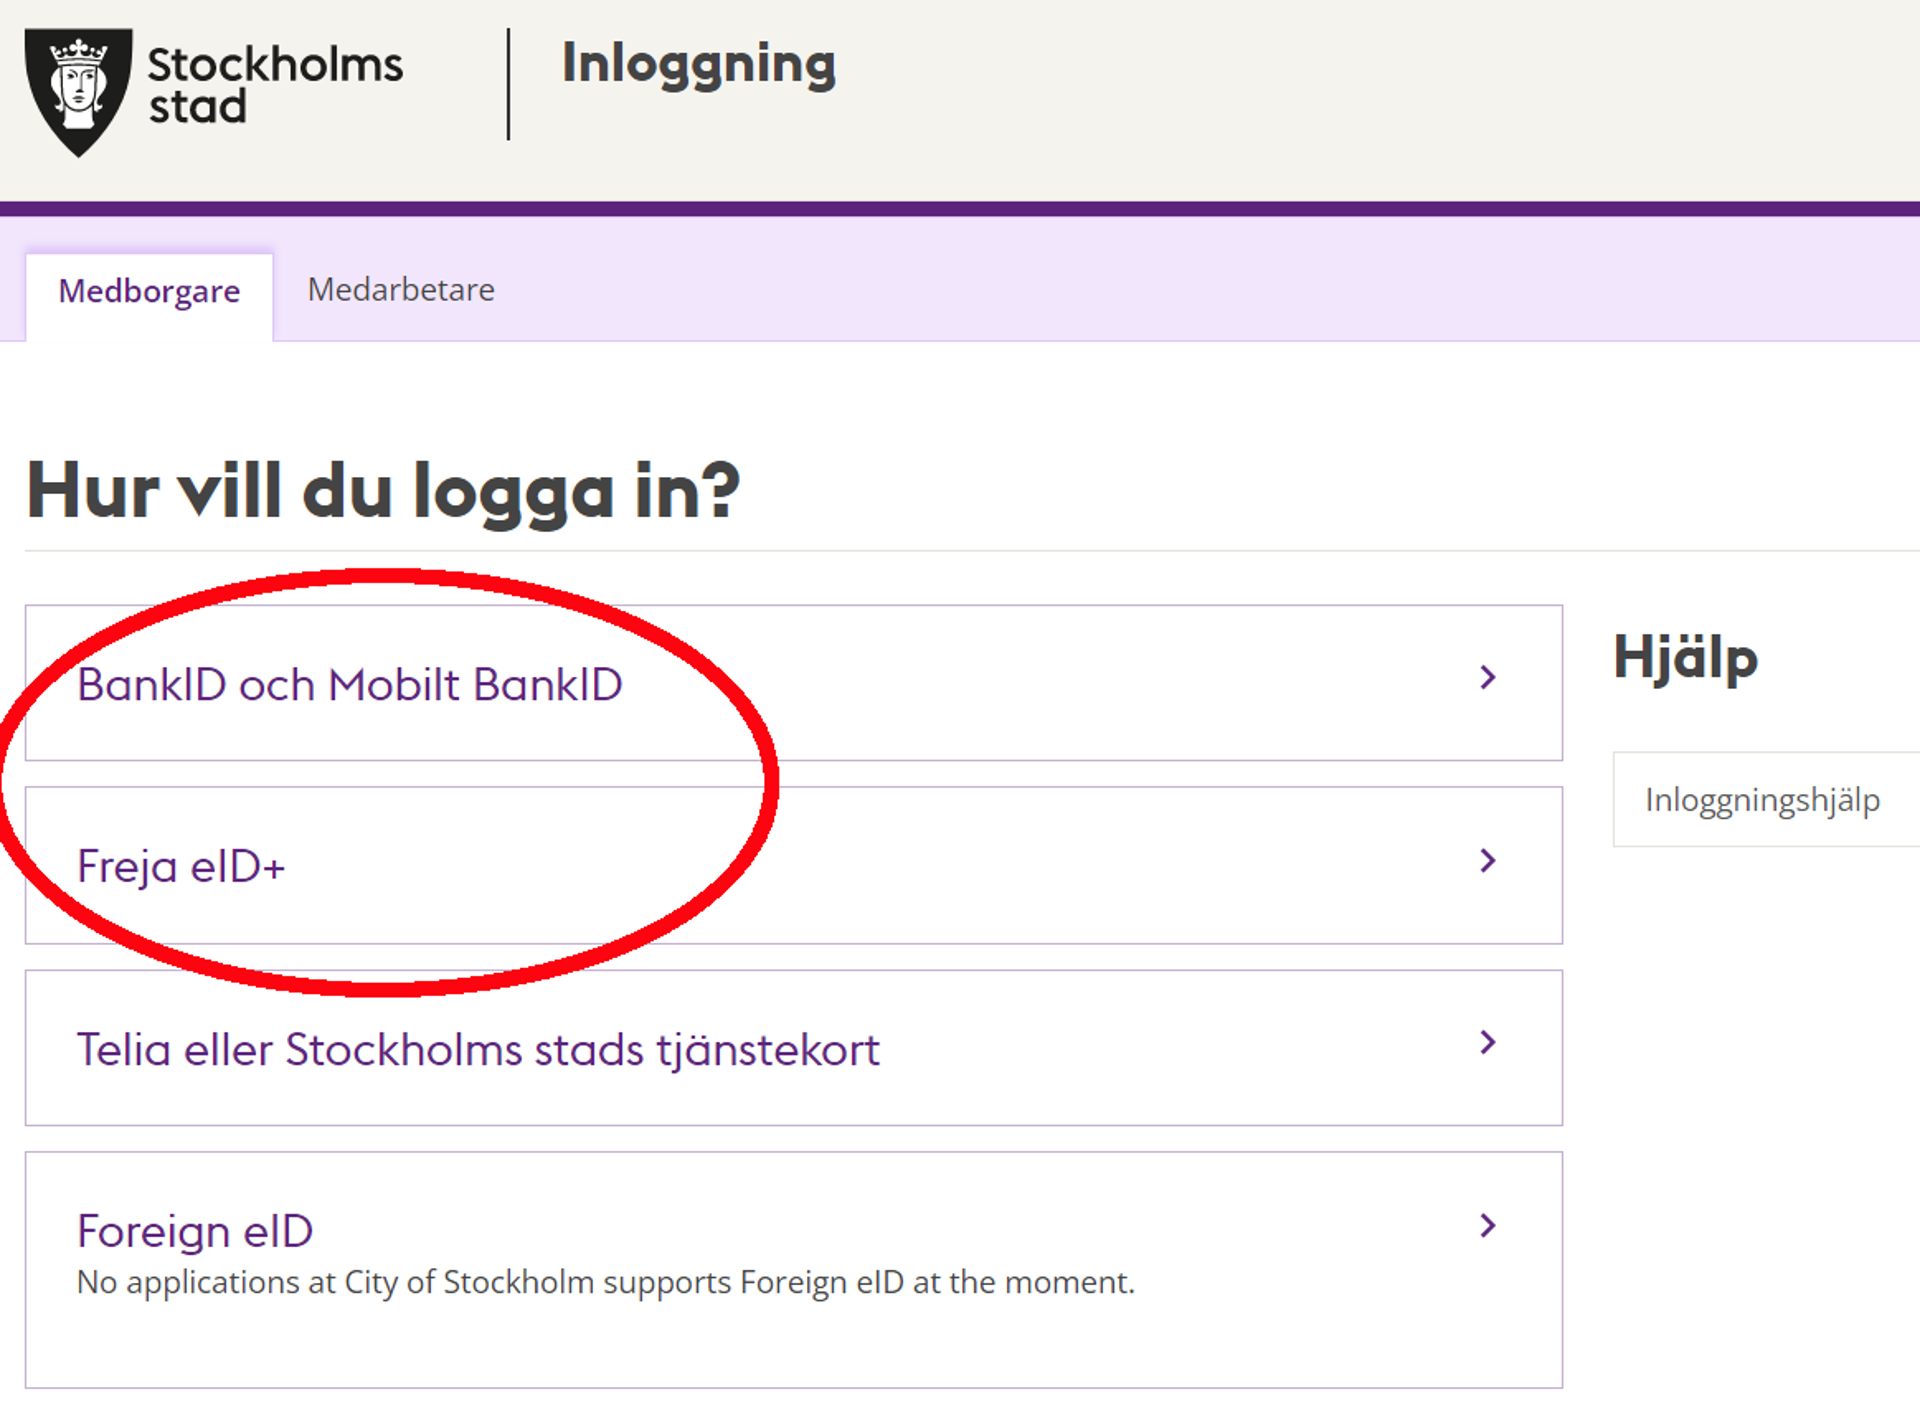Viewport: 1920px width, 1416px height.
Task: Select Freja eID+ as login method
Action: click(183, 866)
